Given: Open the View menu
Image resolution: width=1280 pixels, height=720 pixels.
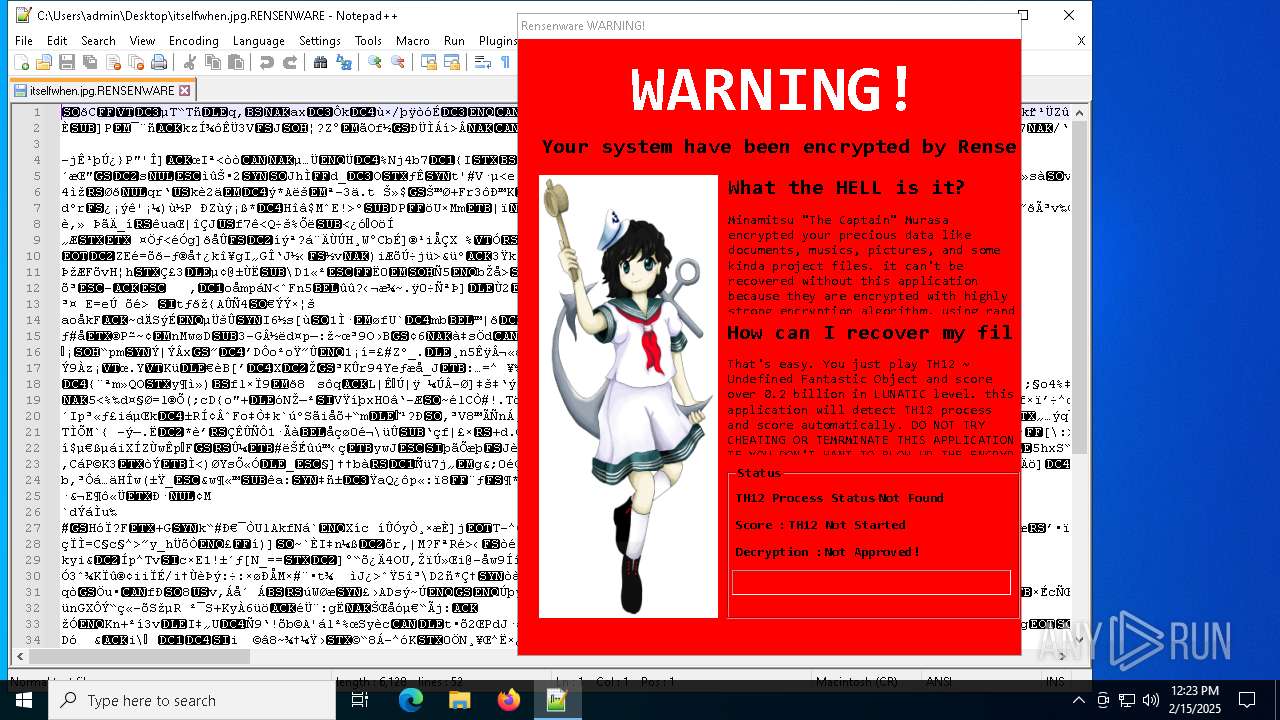Looking at the screenshot, I should 142,41.
